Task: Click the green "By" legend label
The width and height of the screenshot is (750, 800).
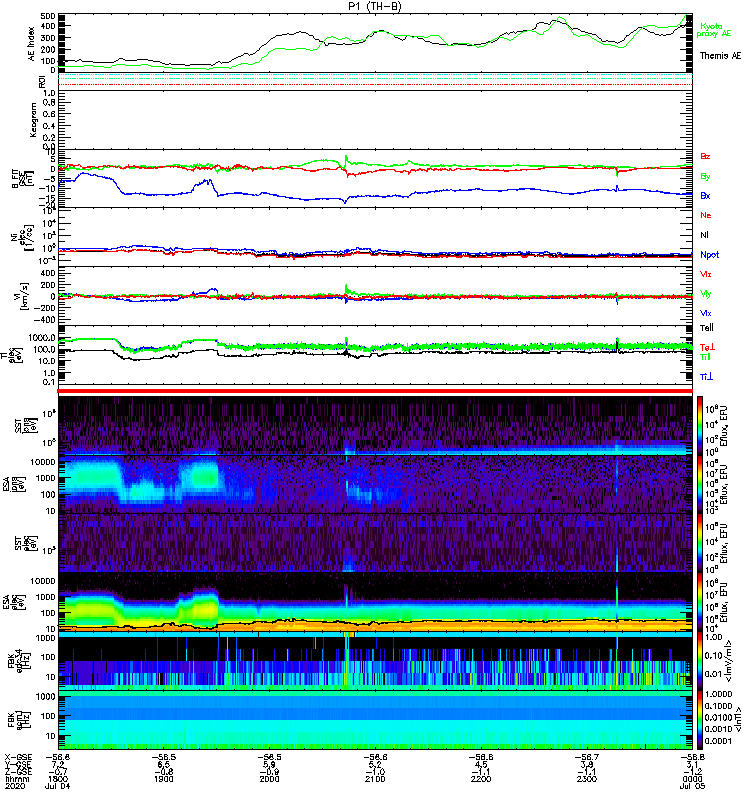Action: [x=705, y=177]
